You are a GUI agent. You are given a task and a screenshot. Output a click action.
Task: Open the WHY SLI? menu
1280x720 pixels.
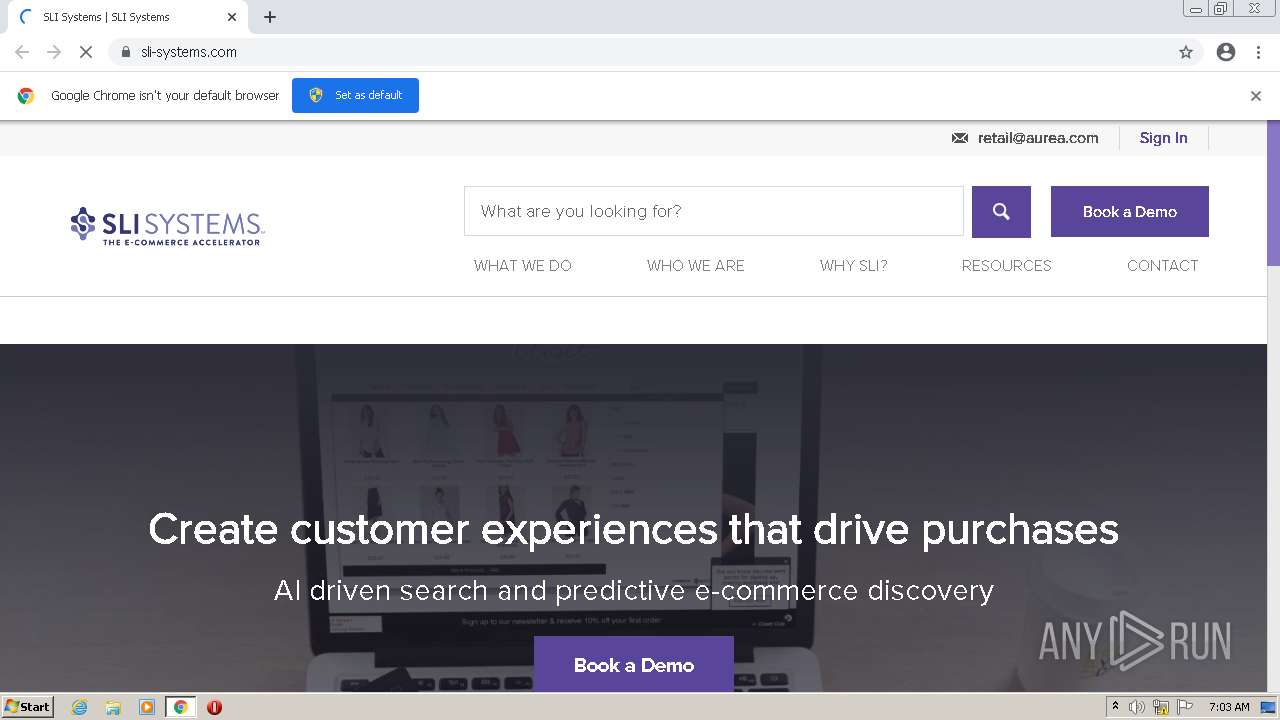pyautogui.click(x=854, y=265)
